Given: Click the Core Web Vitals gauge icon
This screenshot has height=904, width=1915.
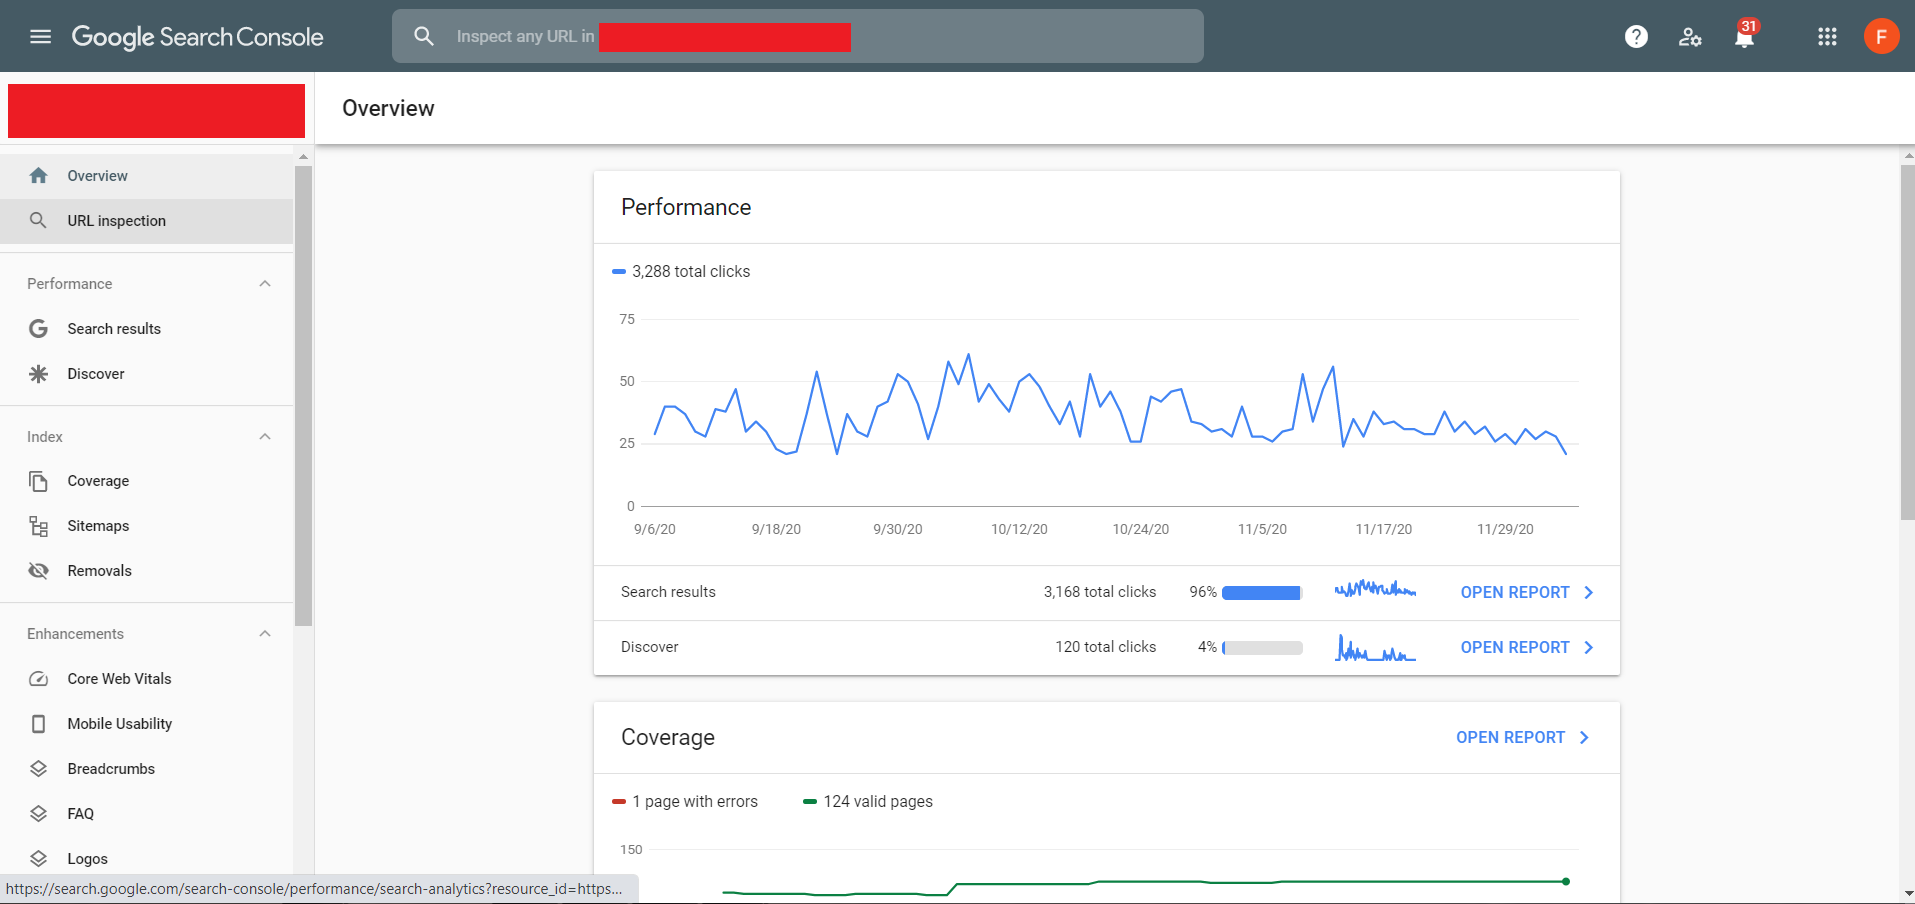Looking at the screenshot, I should point(39,679).
